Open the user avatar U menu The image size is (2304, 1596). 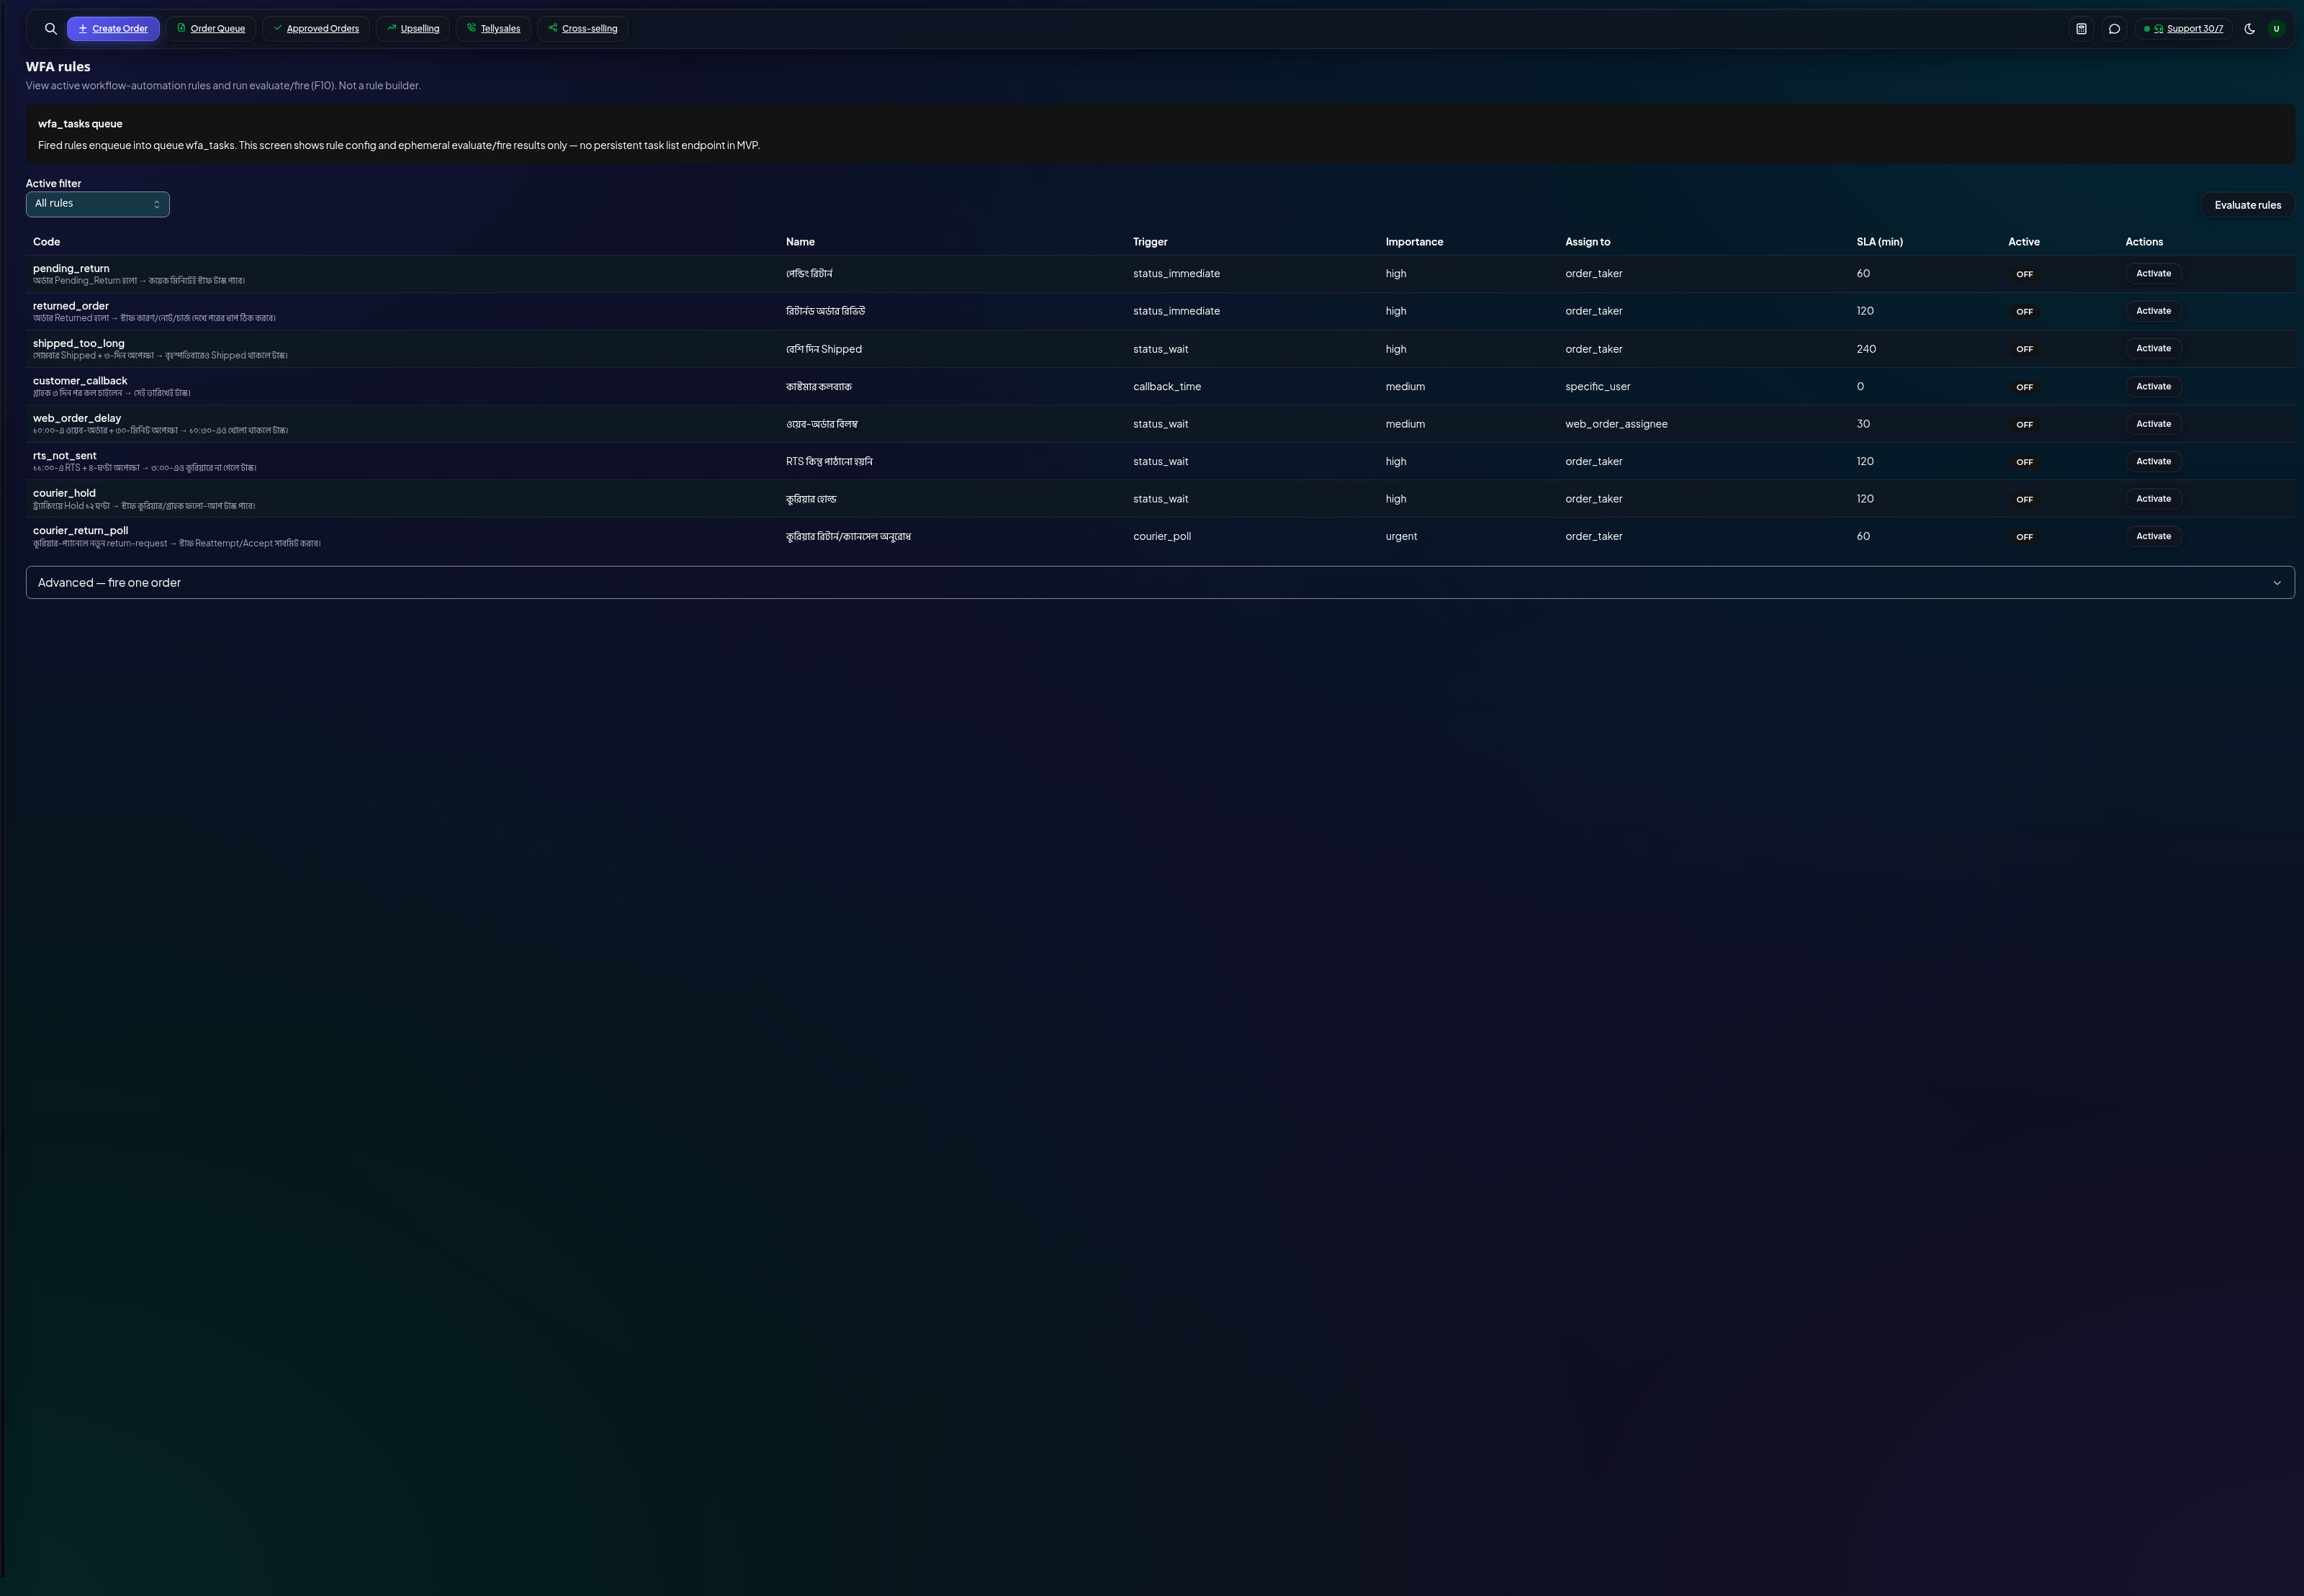coord(2277,29)
